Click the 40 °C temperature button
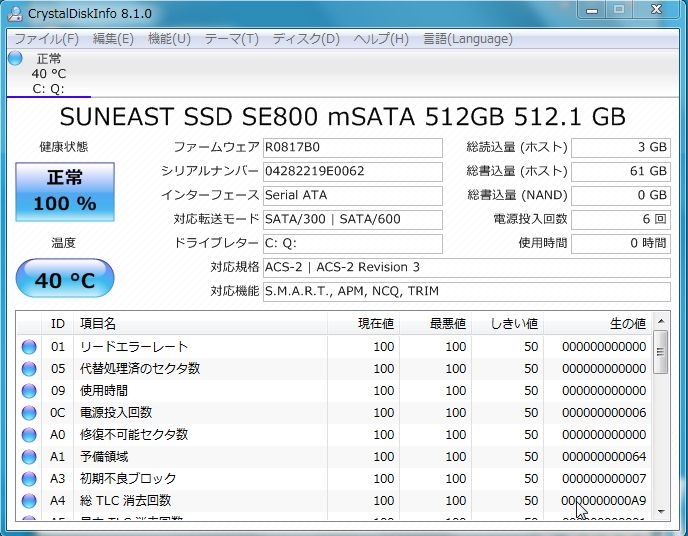The width and height of the screenshot is (688, 536). (65, 278)
